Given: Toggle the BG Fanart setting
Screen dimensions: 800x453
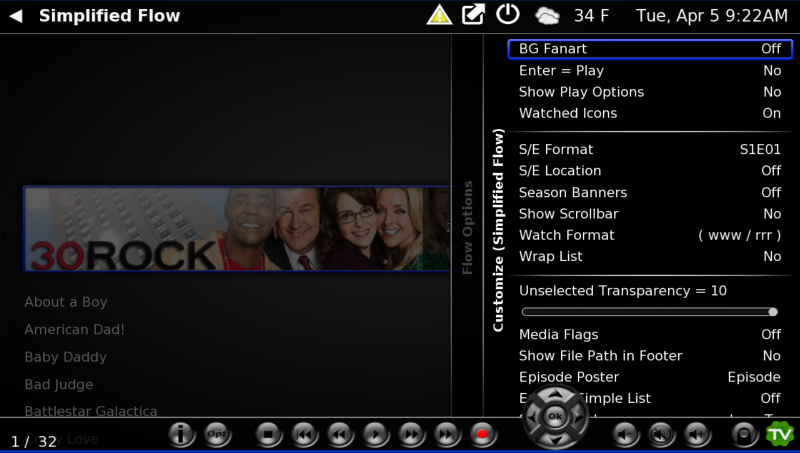Looking at the screenshot, I should coord(650,49).
